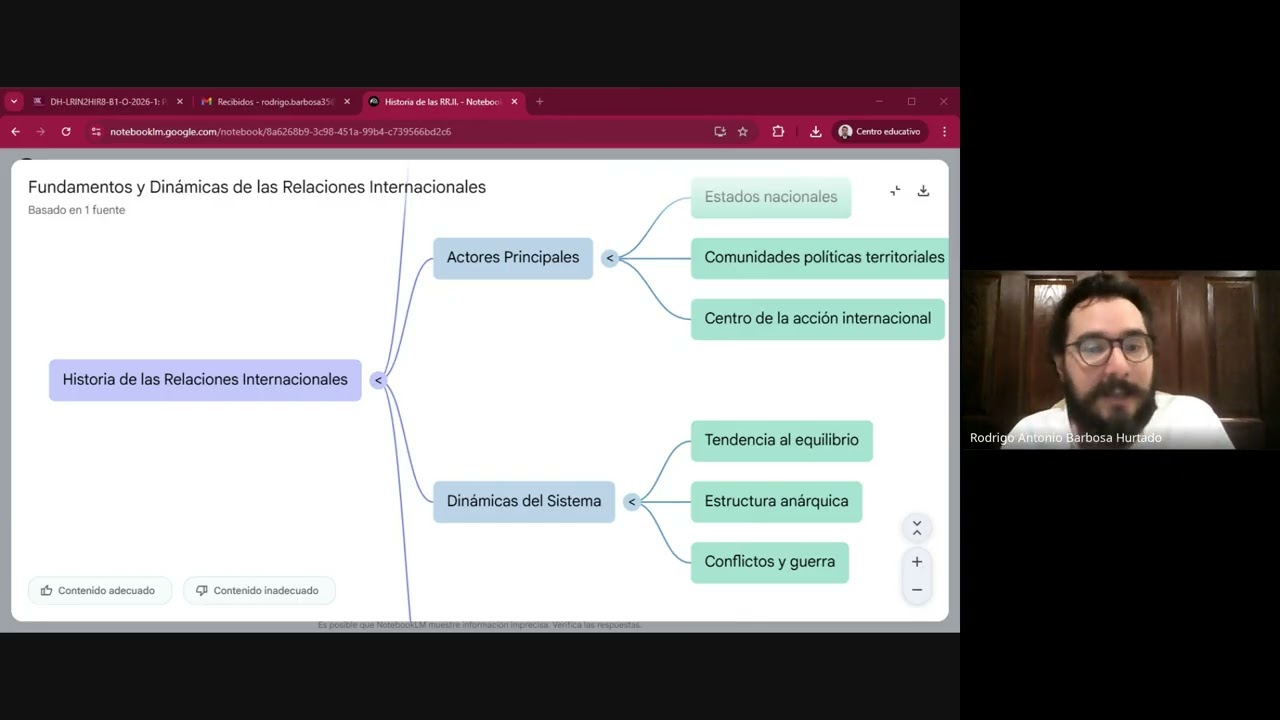Zoom out of the mind map
The height and width of the screenshot is (720, 1280).
coord(916,590)
